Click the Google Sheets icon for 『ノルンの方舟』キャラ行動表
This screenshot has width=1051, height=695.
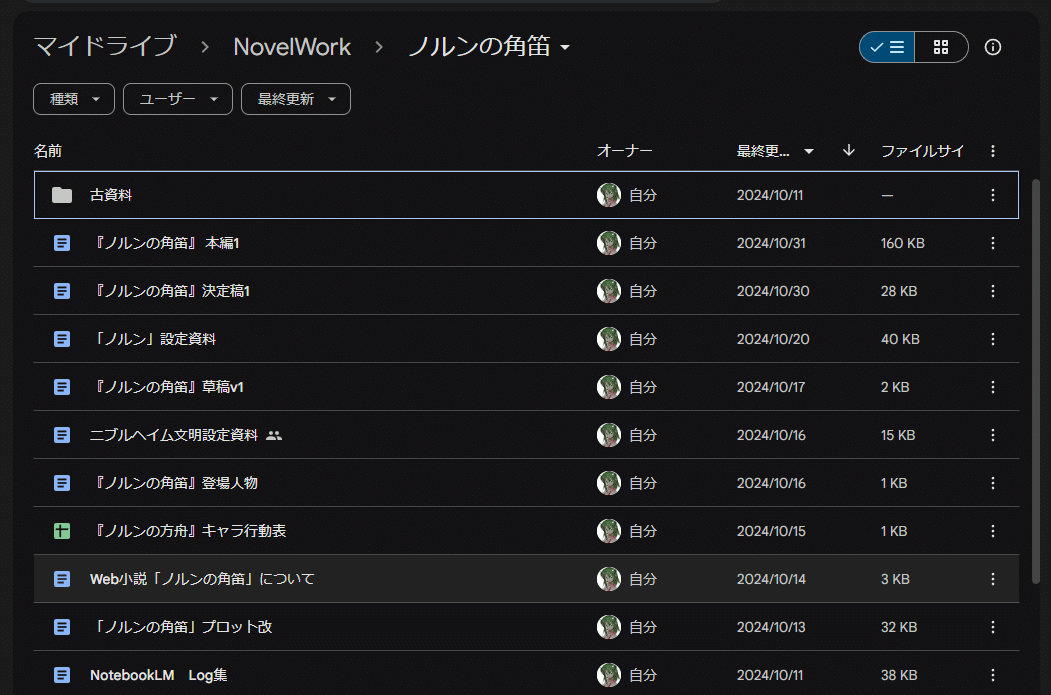tap(61, 531)
